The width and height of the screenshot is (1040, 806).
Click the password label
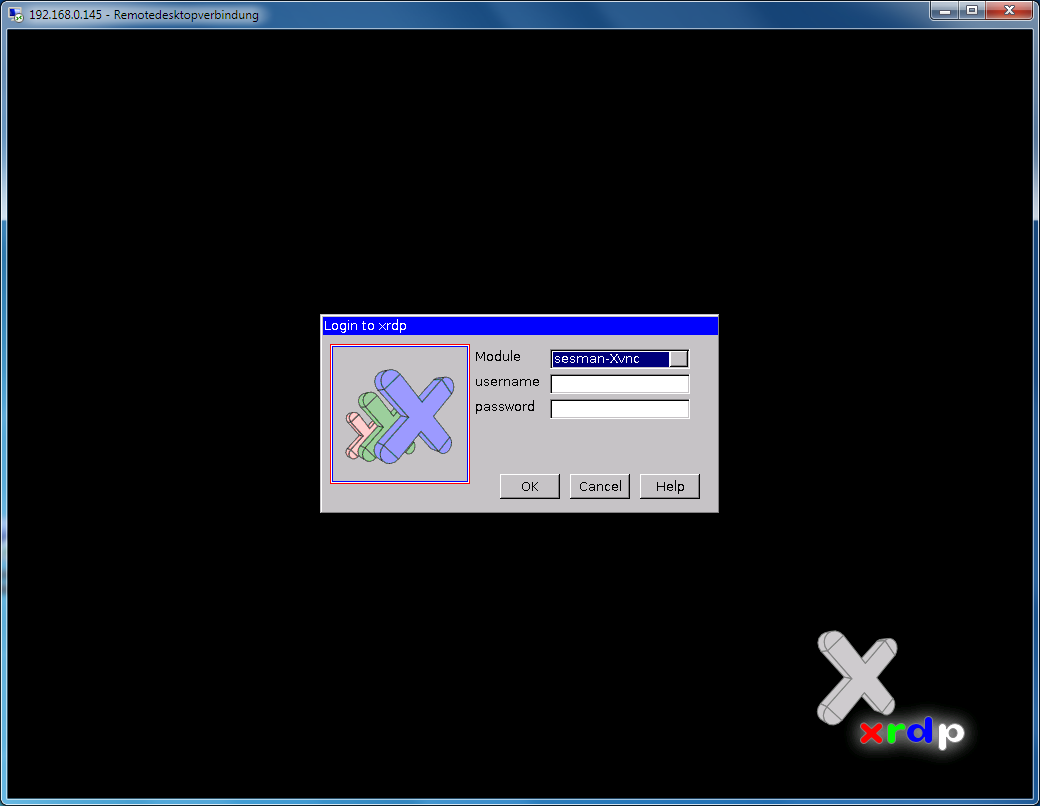pos(505,407)
